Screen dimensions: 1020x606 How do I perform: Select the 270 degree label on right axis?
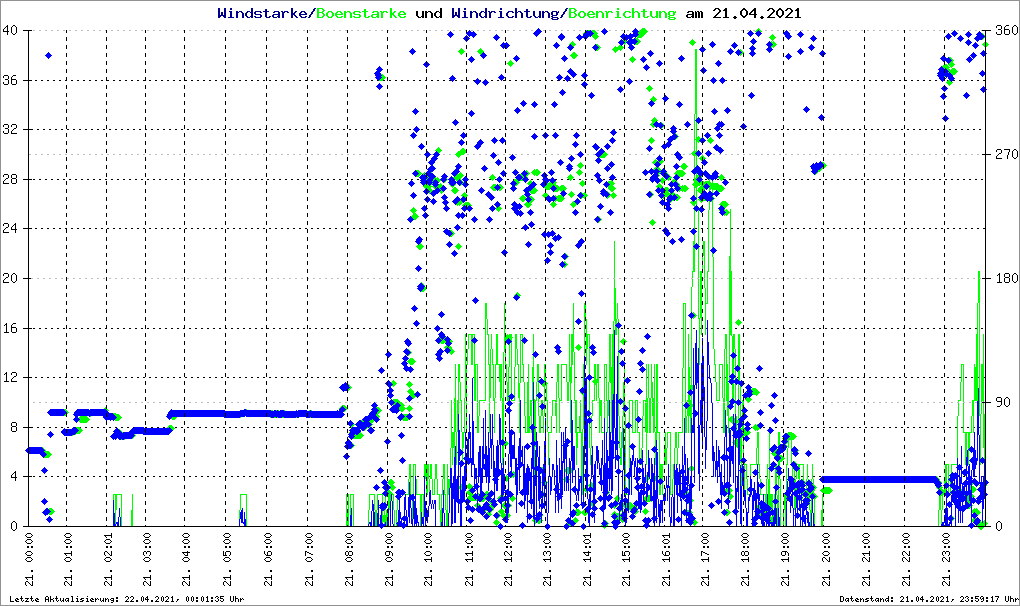(1004, 154)
